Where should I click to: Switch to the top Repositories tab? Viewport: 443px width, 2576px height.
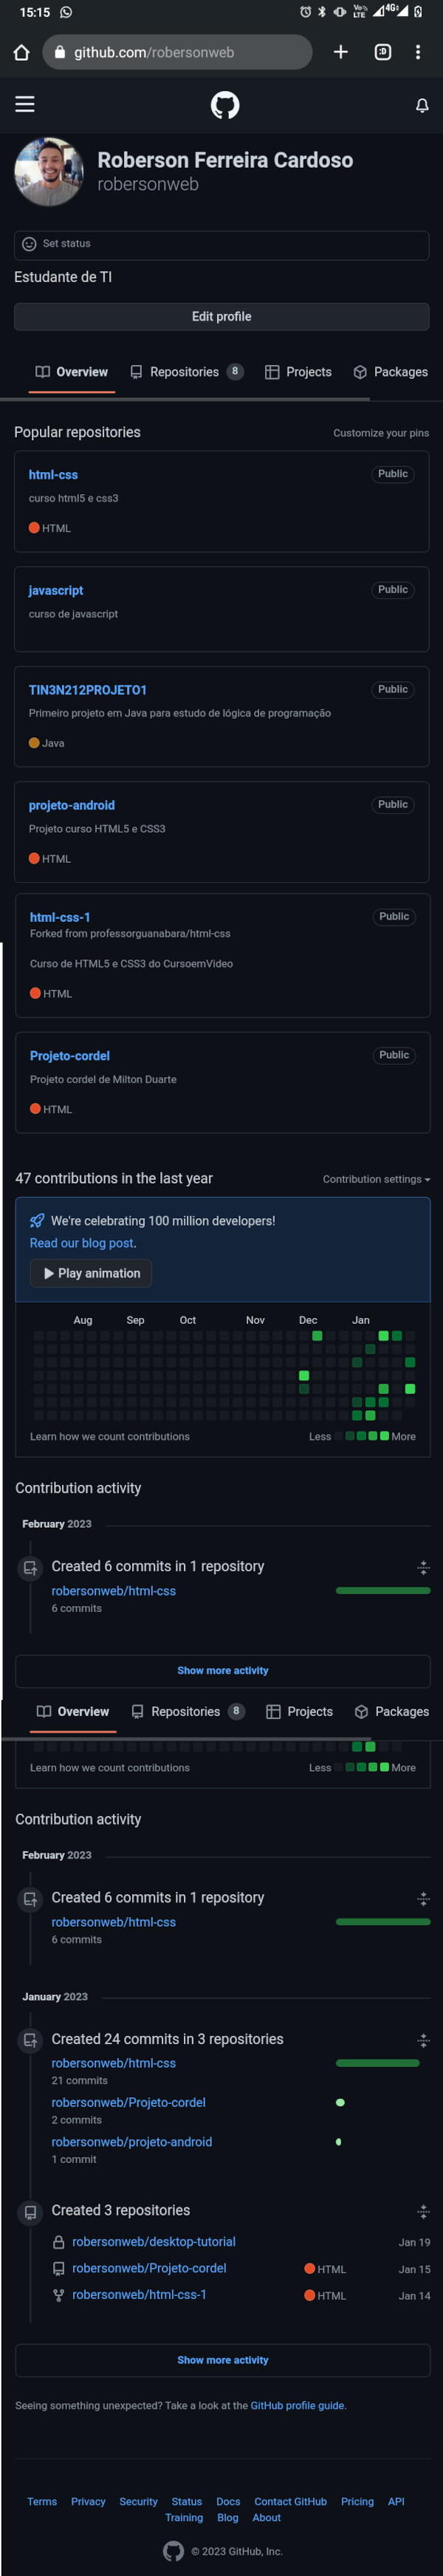click(x=187, y=372)
